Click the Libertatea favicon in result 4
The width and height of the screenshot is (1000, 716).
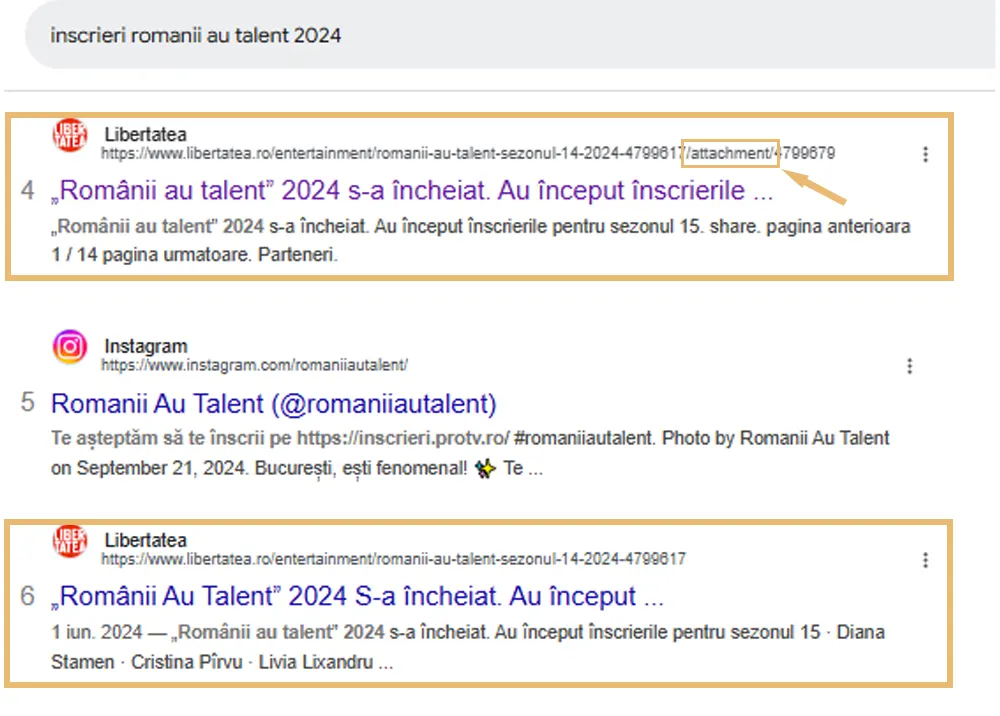coord(70,138)
